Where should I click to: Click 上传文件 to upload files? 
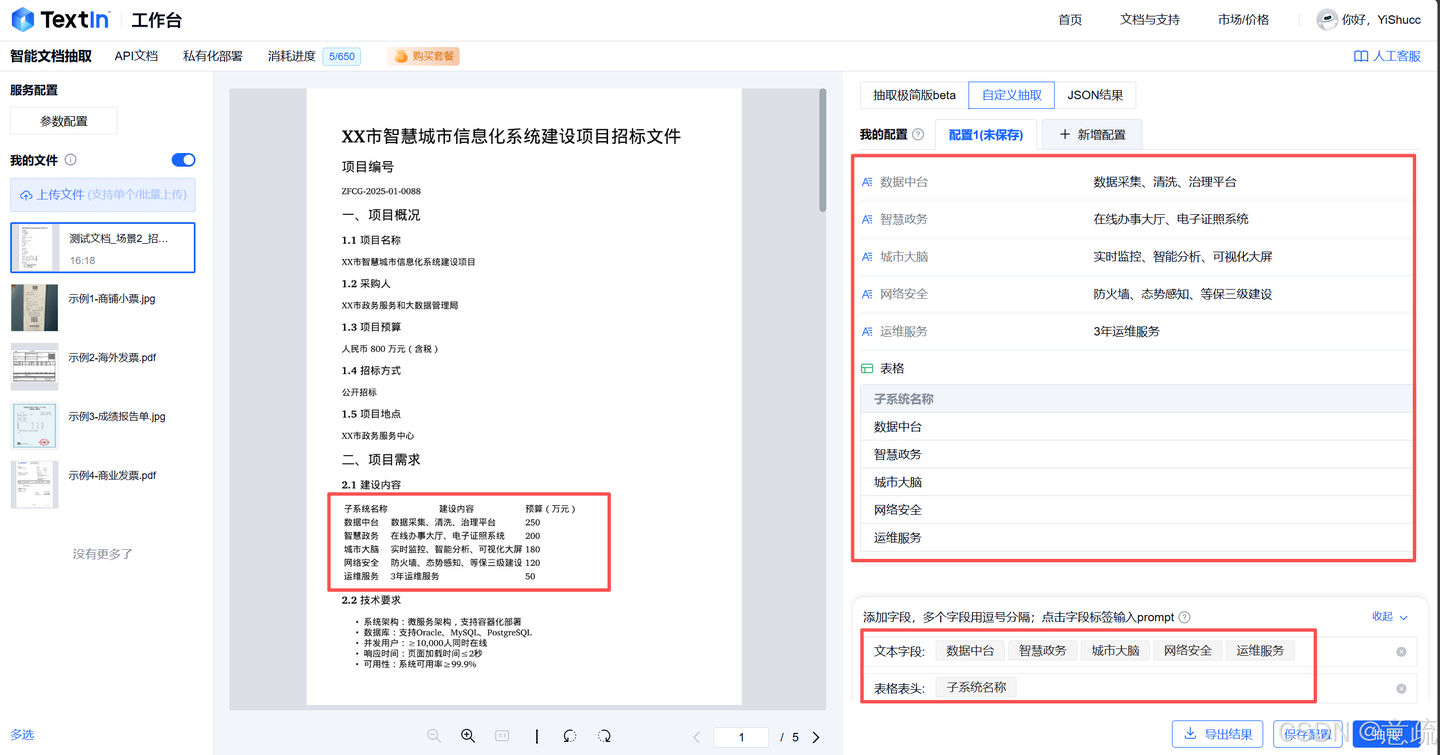(103, 195)
